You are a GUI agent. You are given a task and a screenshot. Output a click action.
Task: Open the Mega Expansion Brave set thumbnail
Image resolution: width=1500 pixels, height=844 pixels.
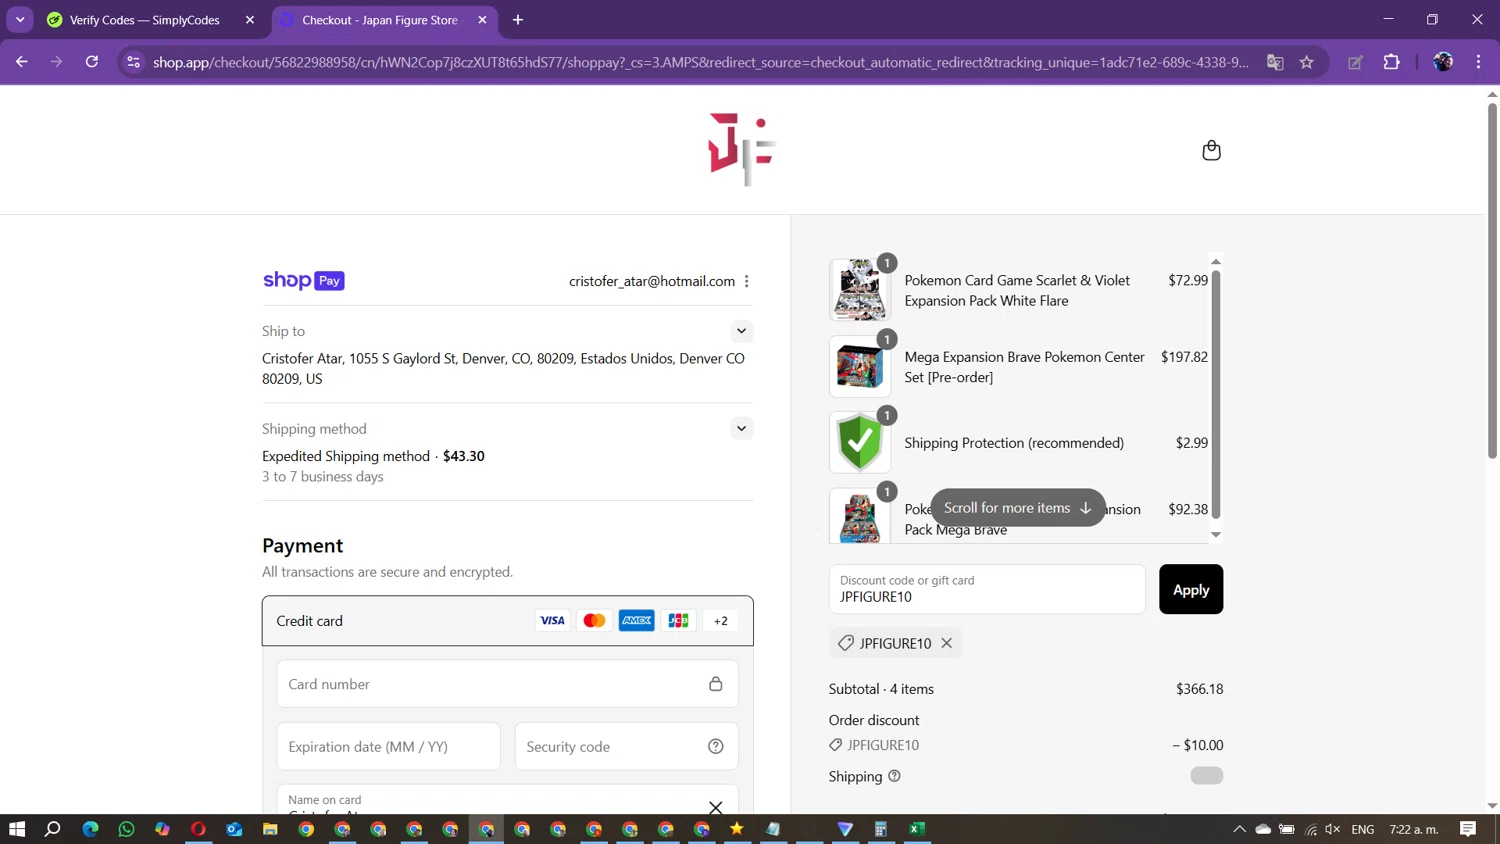click(860, 366)
